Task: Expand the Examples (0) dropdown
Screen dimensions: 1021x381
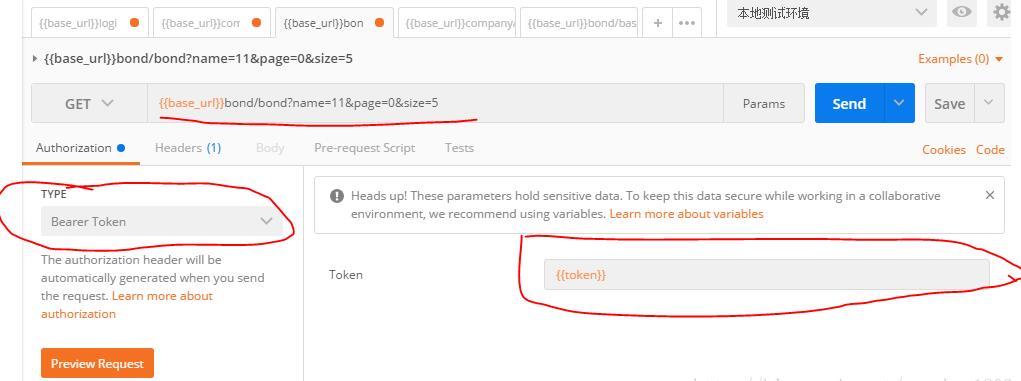Action: [961, 59]
